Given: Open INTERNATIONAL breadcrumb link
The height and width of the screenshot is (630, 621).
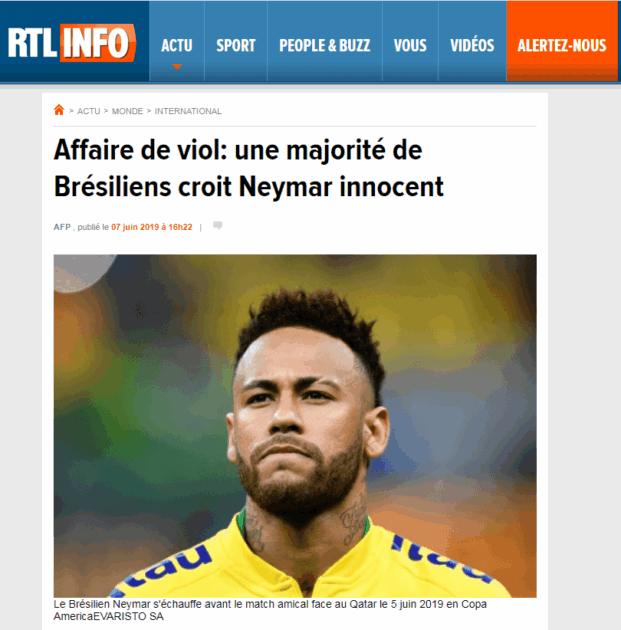Looking at the screenshot, I should pyautogui.click(x=188, y=111).
